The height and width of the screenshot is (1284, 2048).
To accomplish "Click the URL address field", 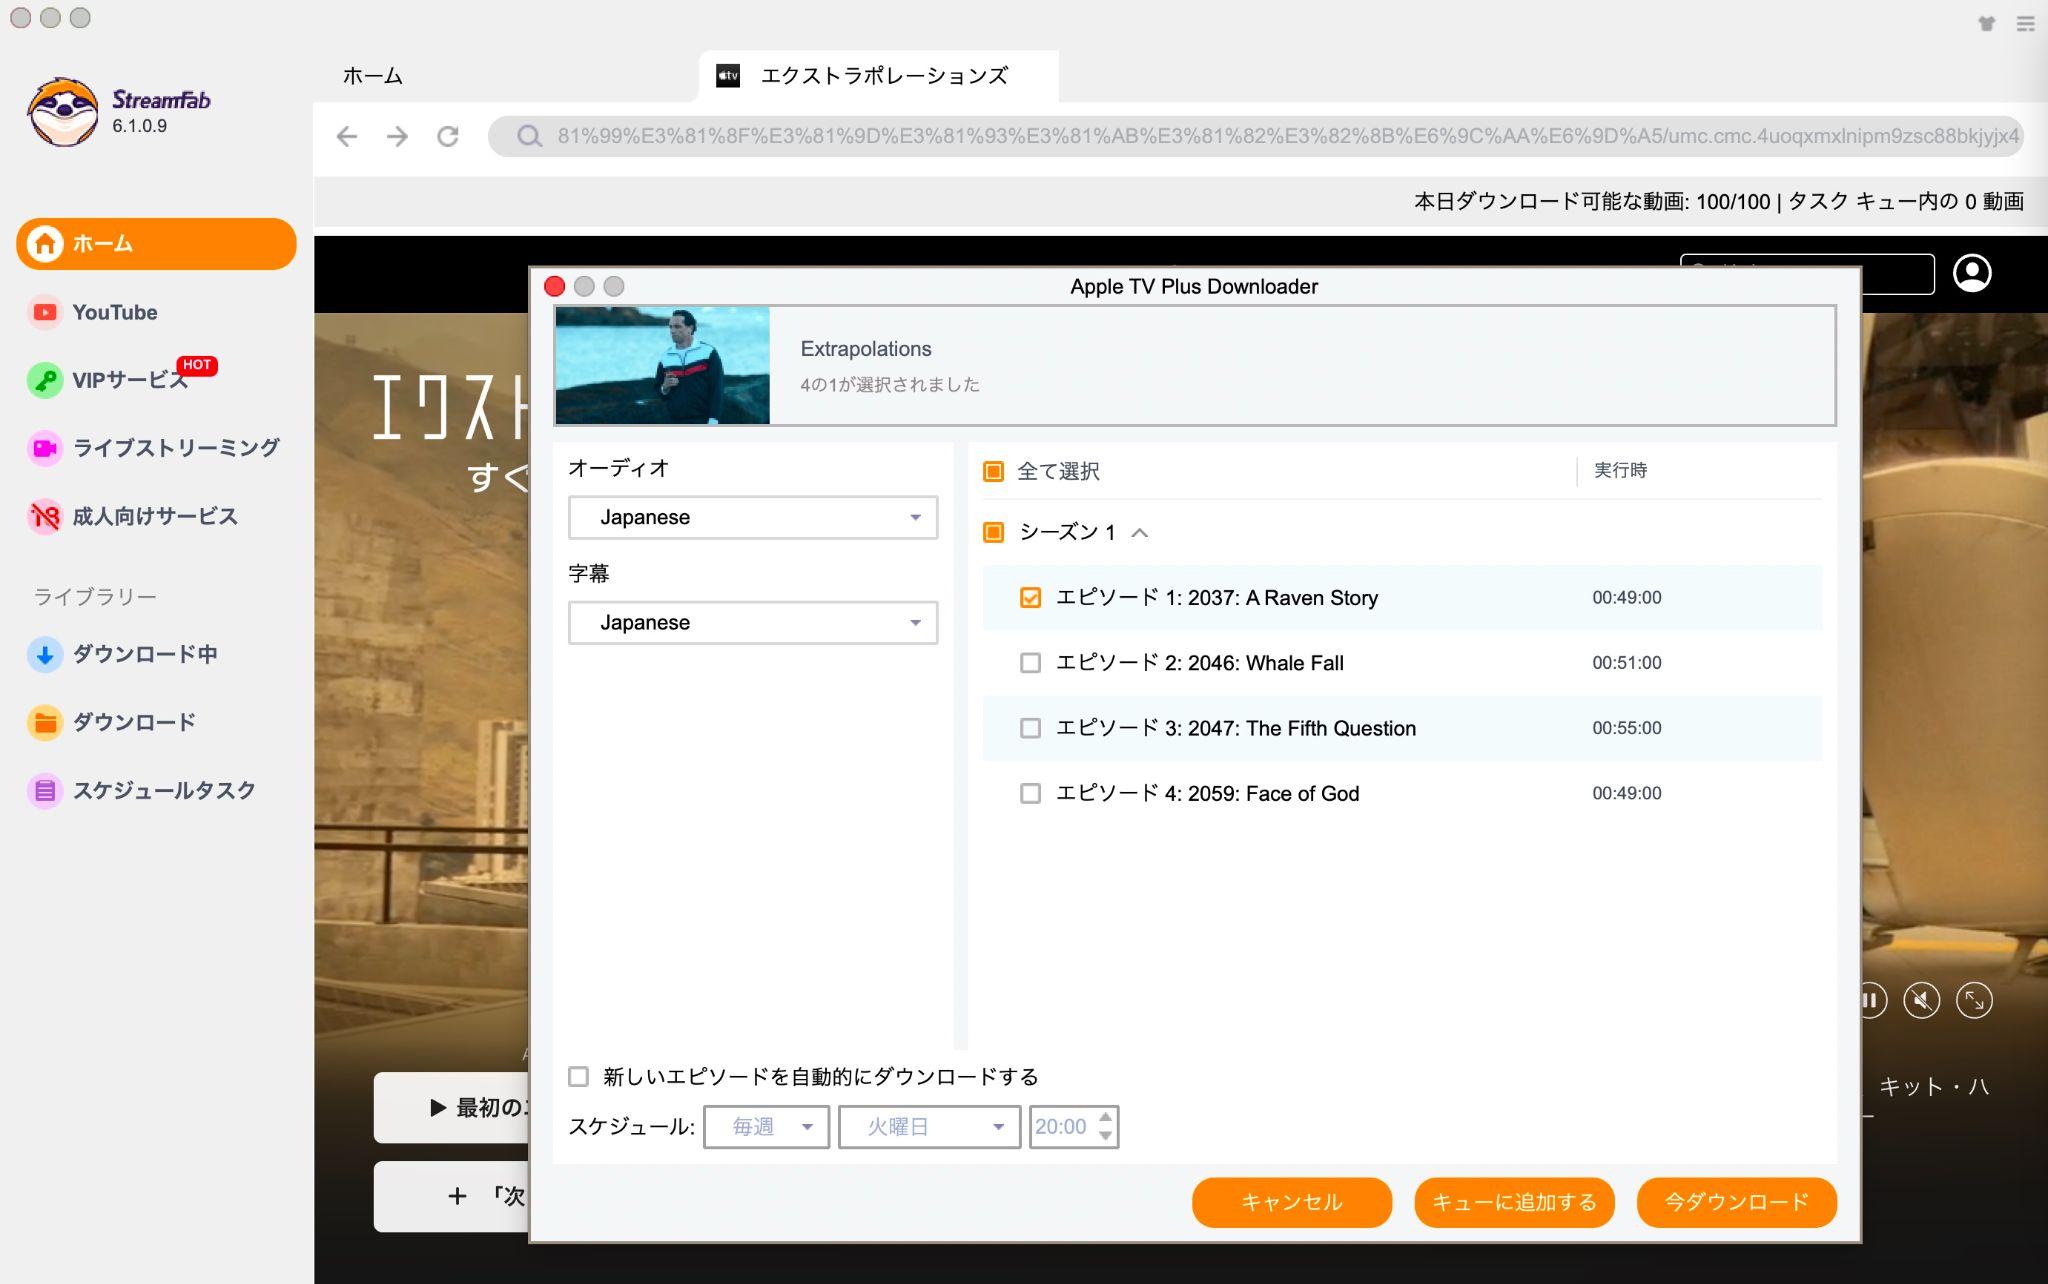I will tap(1256, 136).
